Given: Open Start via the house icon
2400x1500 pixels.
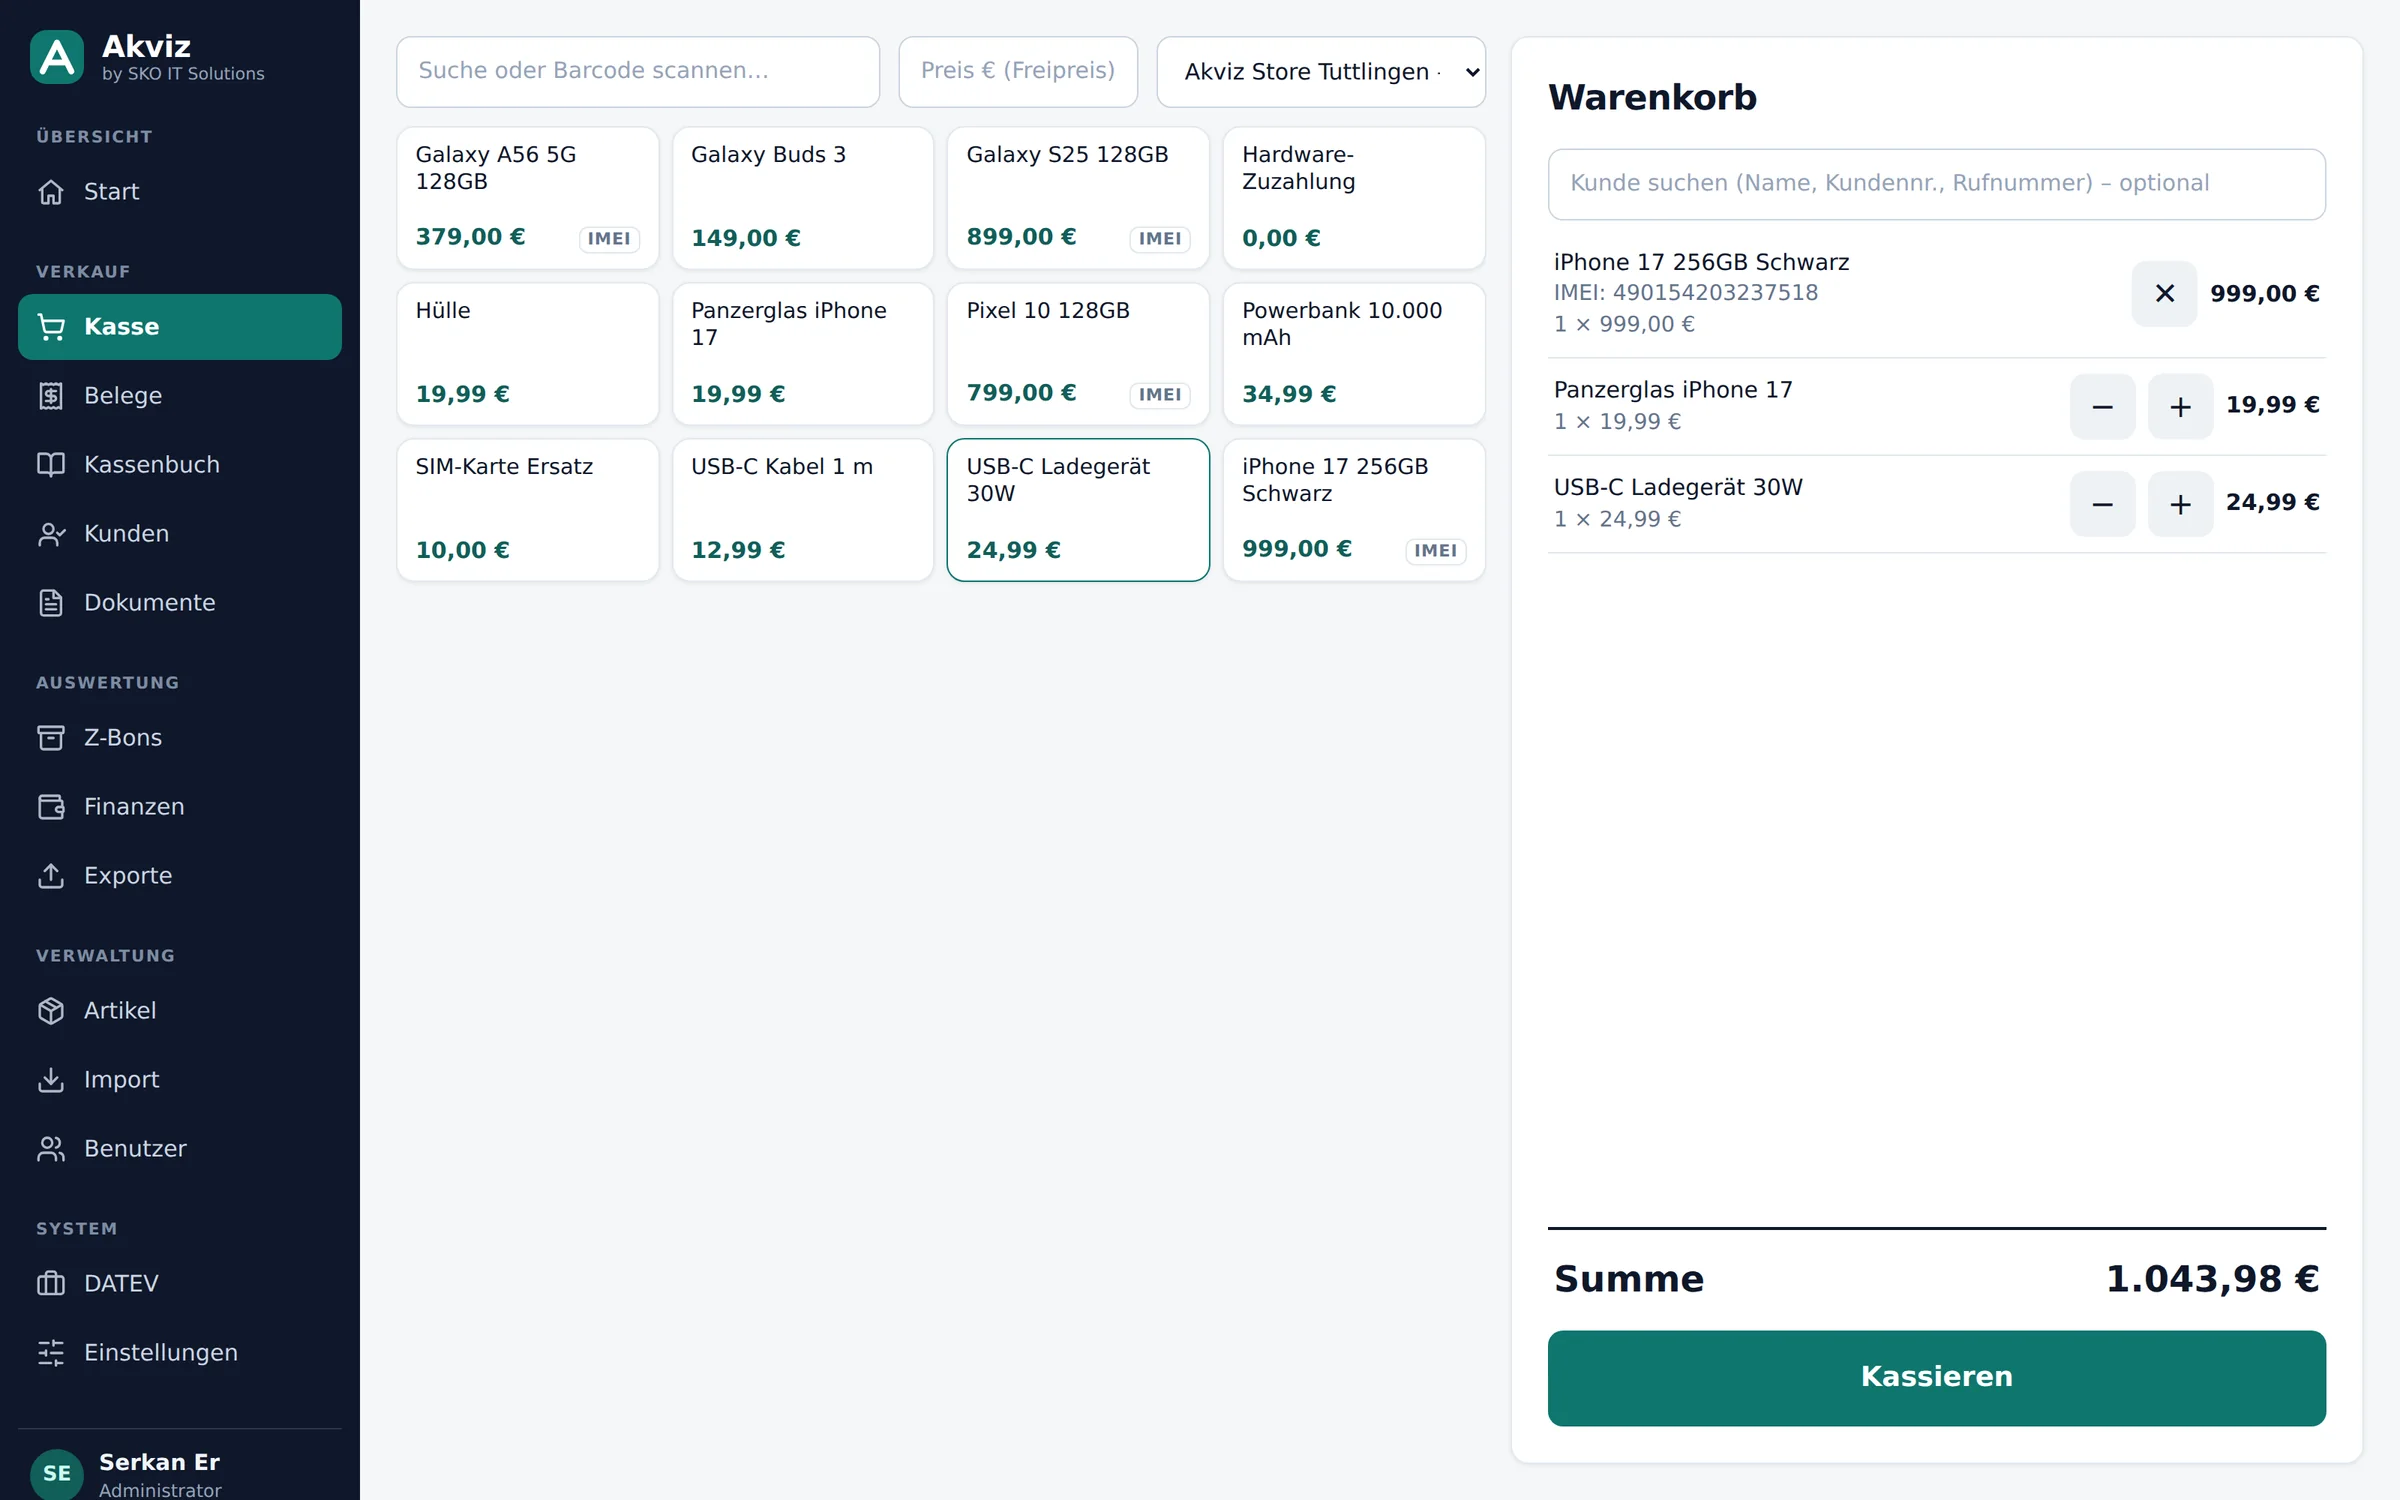Looking at the screenshot, I should [51, 191].
